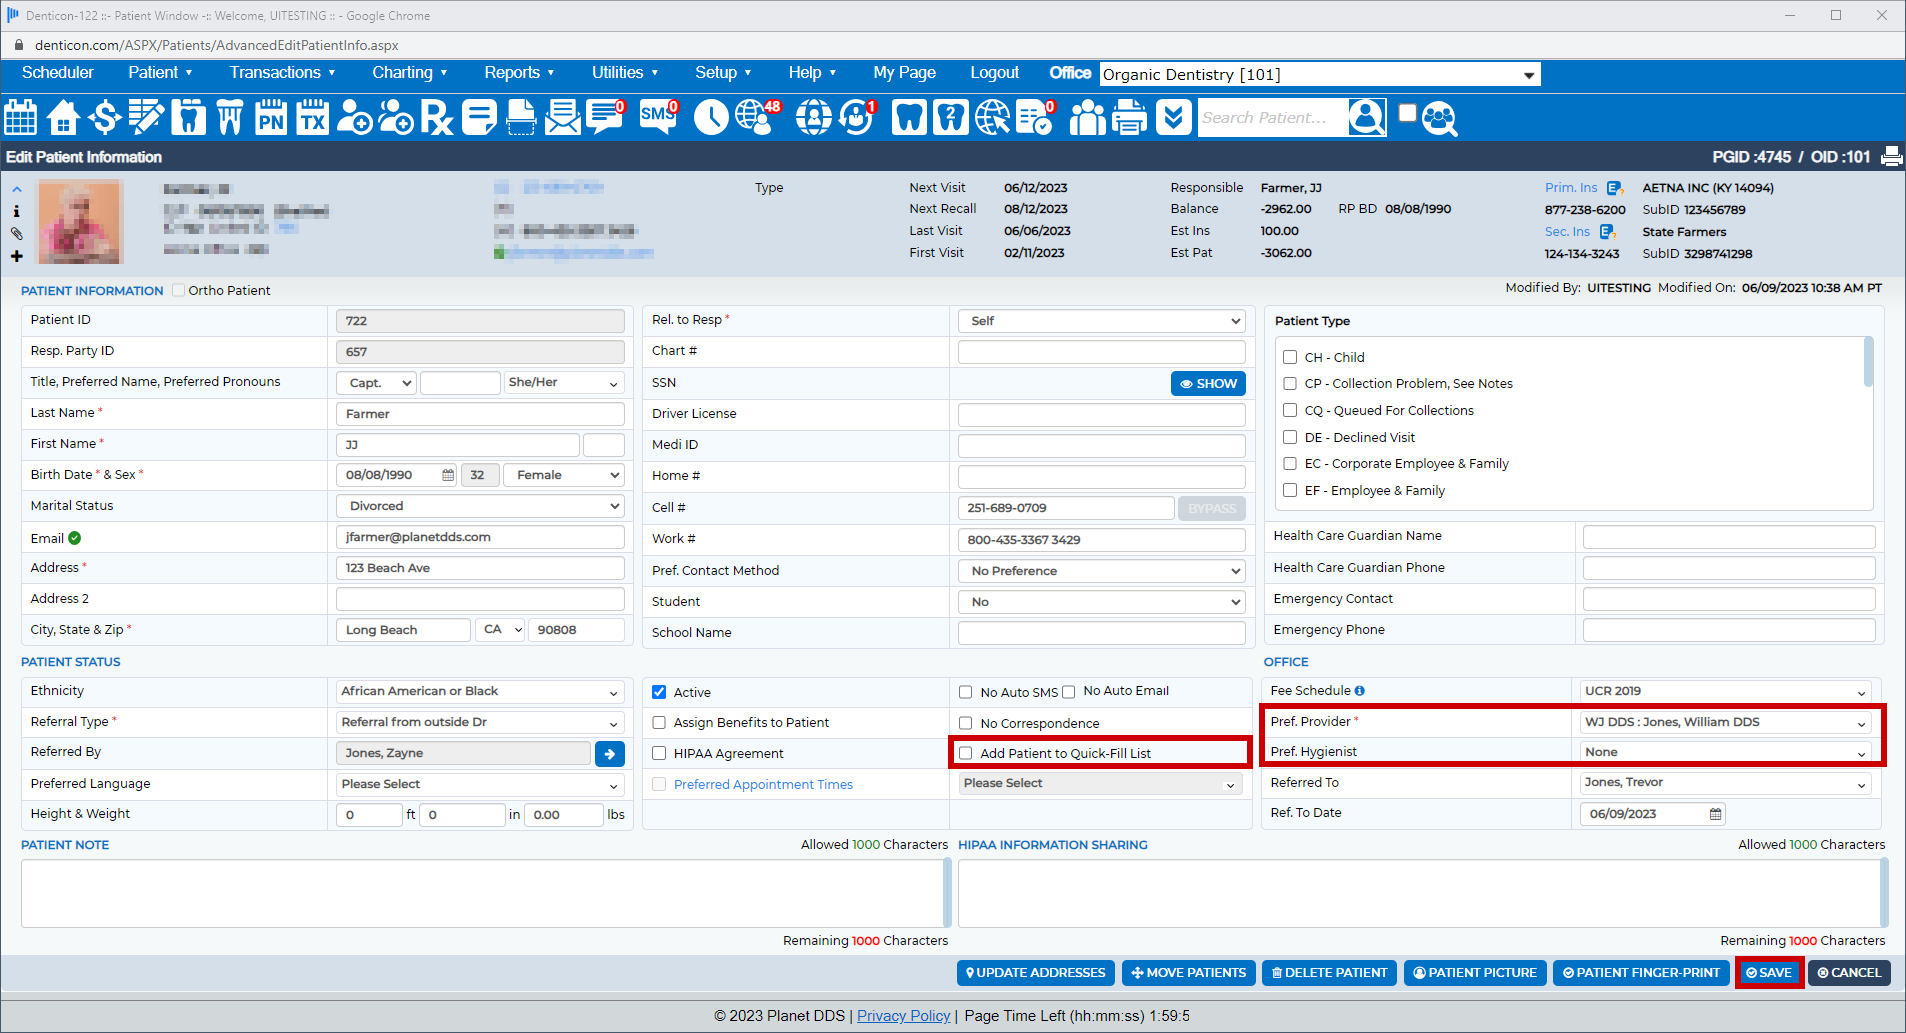The width and height of the screenshot is (1906, 1033).
Task: Click the plus icon beside patient photo
Action: tap(16, 256)
